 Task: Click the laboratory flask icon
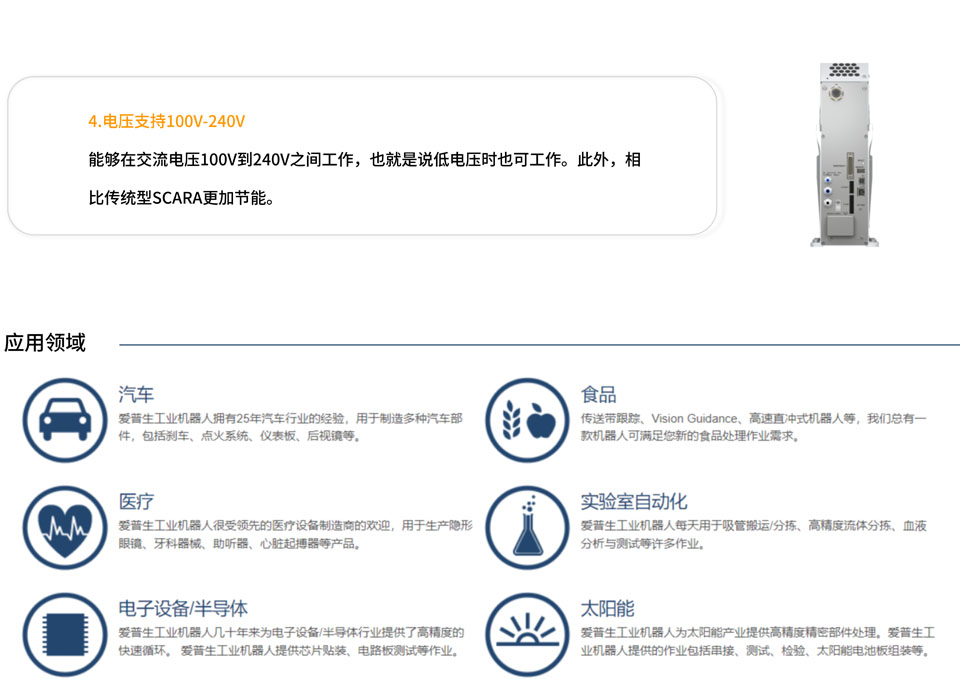[526, 527]
